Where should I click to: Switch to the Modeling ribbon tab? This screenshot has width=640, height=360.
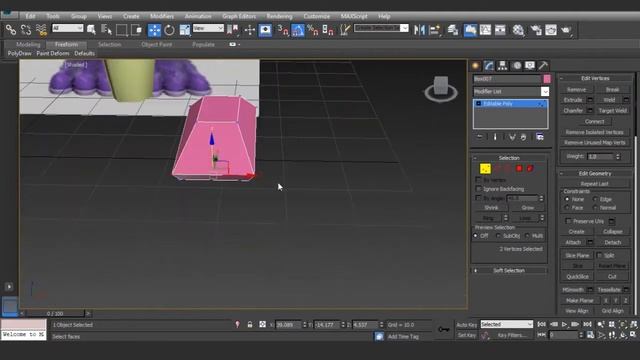pyautogui.click(x=28, y=44)
